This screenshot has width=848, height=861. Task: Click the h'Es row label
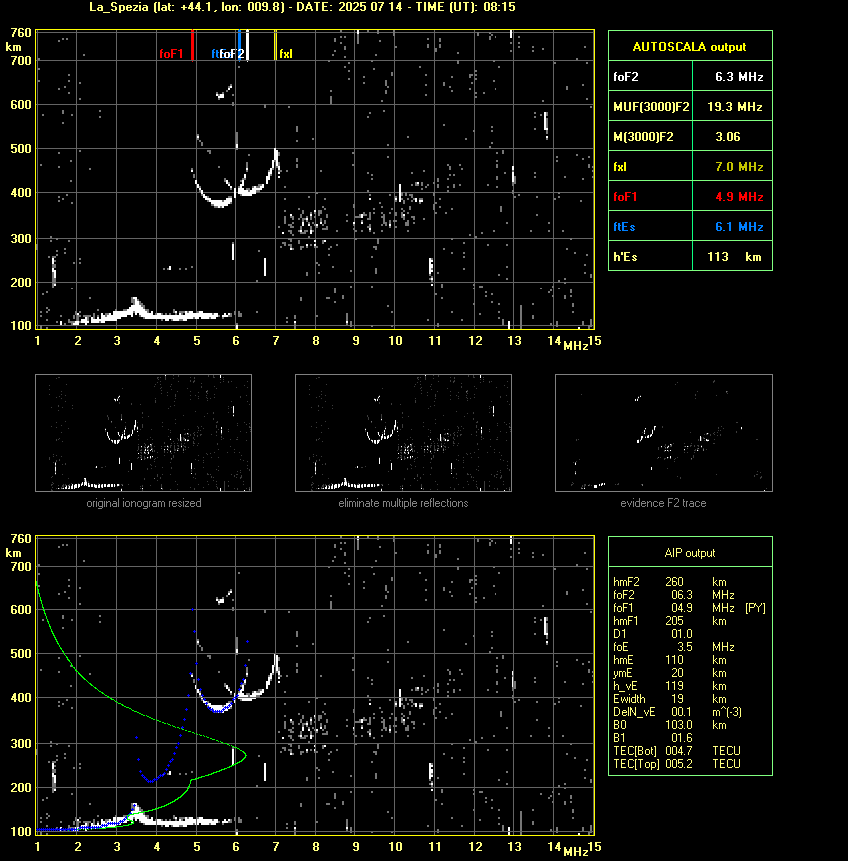click(x=625, y=256)
